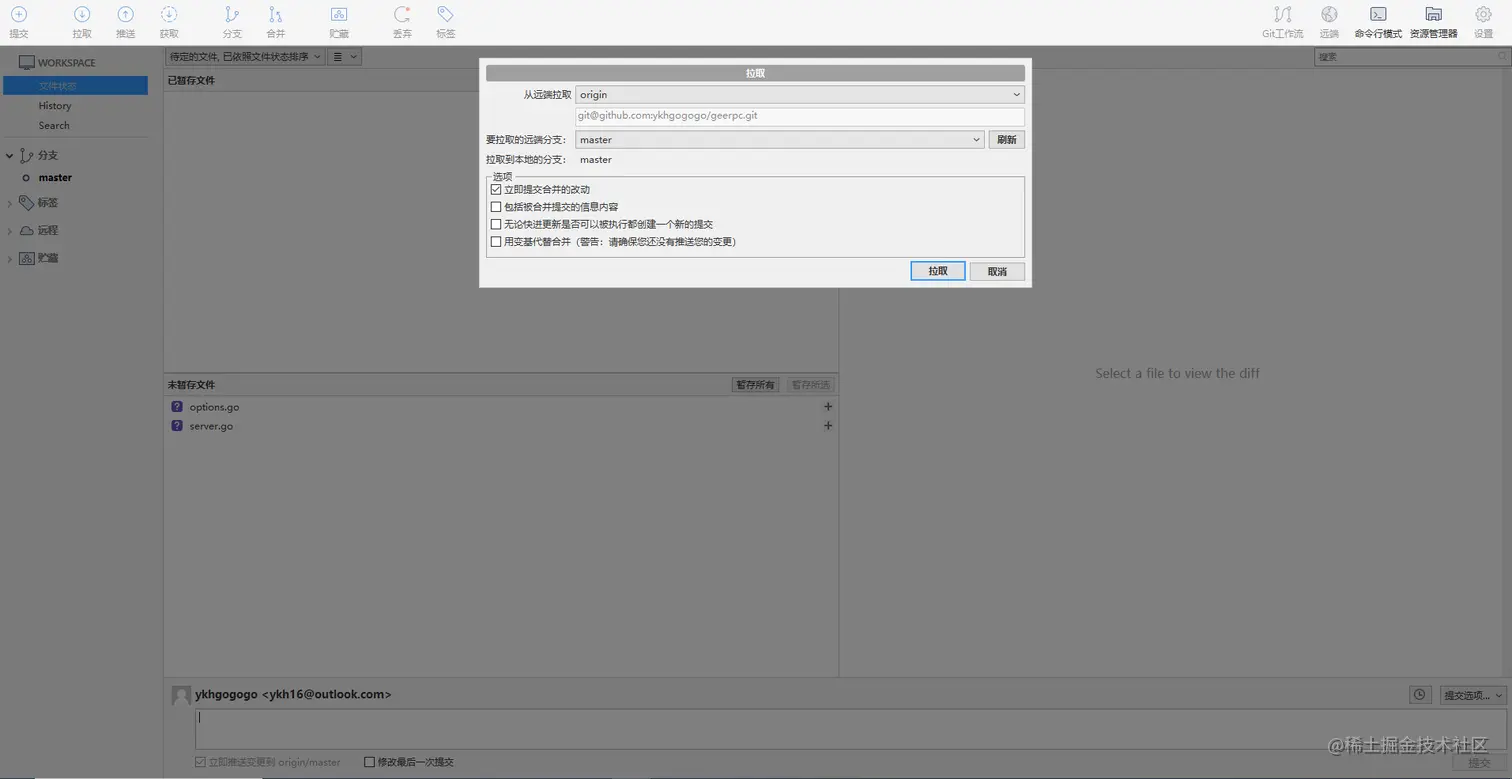Select History in the sidebar
Image resolution: width=1512 pixels, height=779 pixels.
(55, 106)
